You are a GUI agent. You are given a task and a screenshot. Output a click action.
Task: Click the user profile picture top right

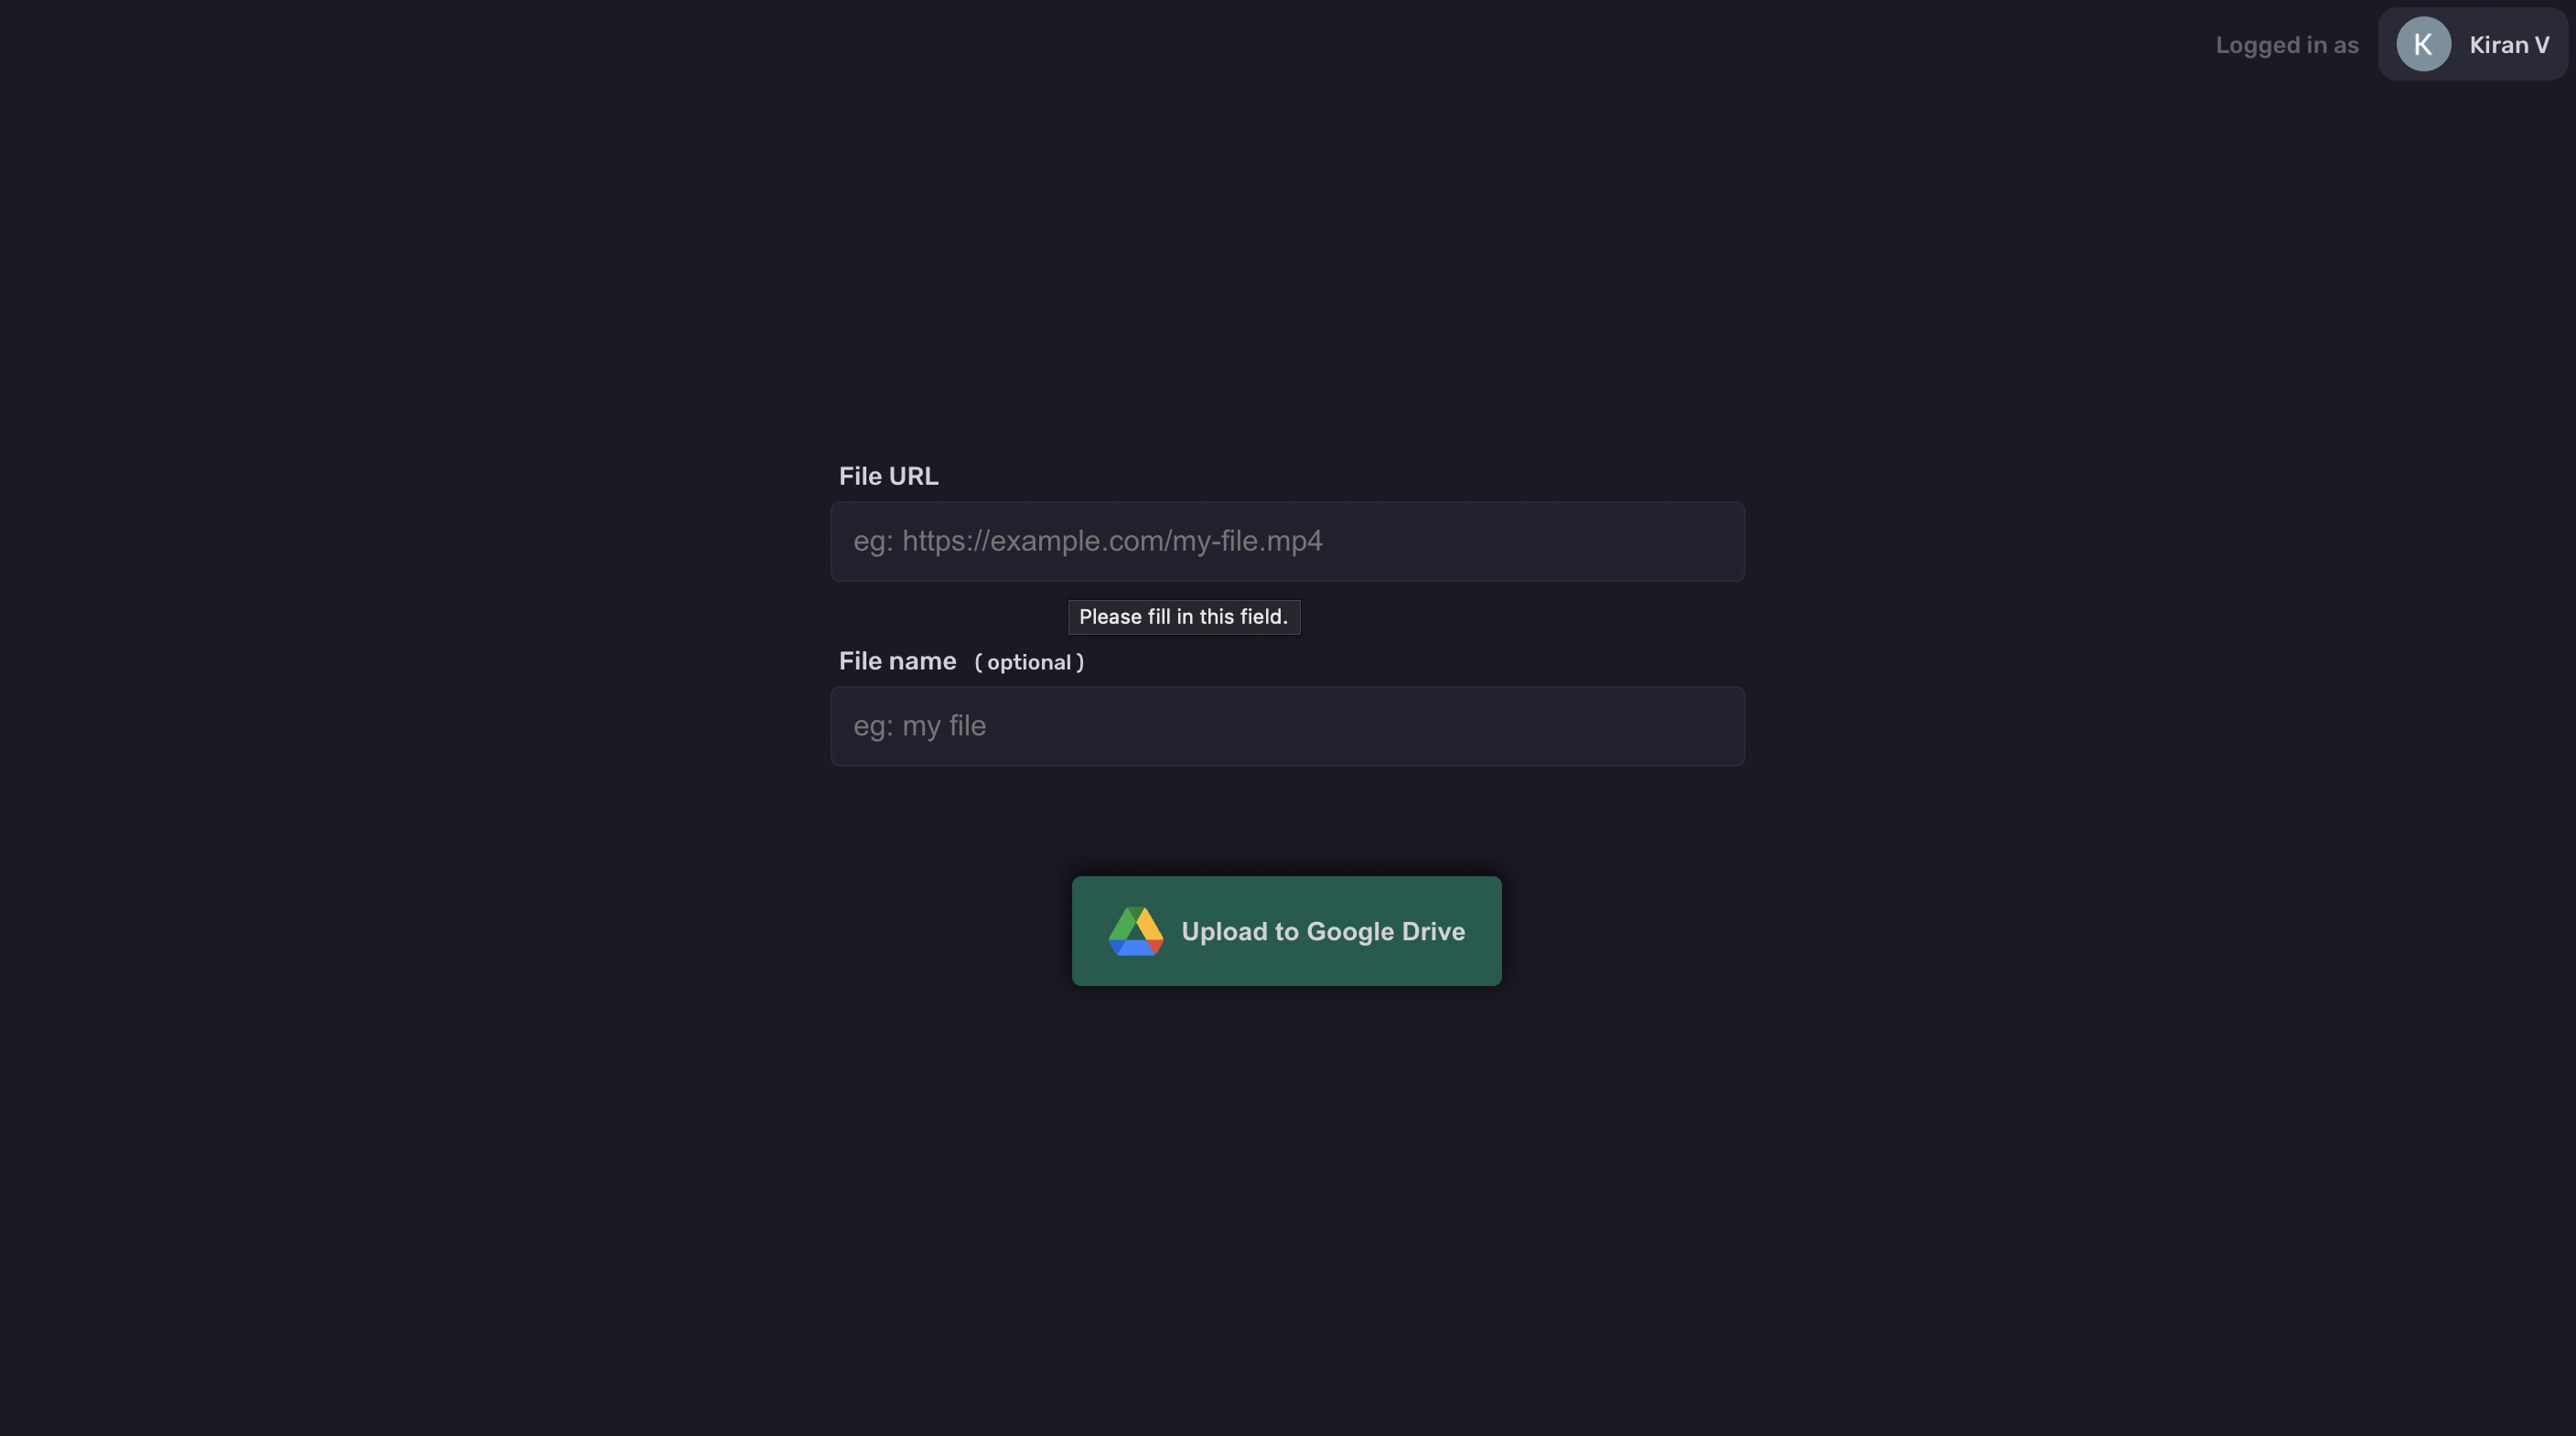[2424, 44]
